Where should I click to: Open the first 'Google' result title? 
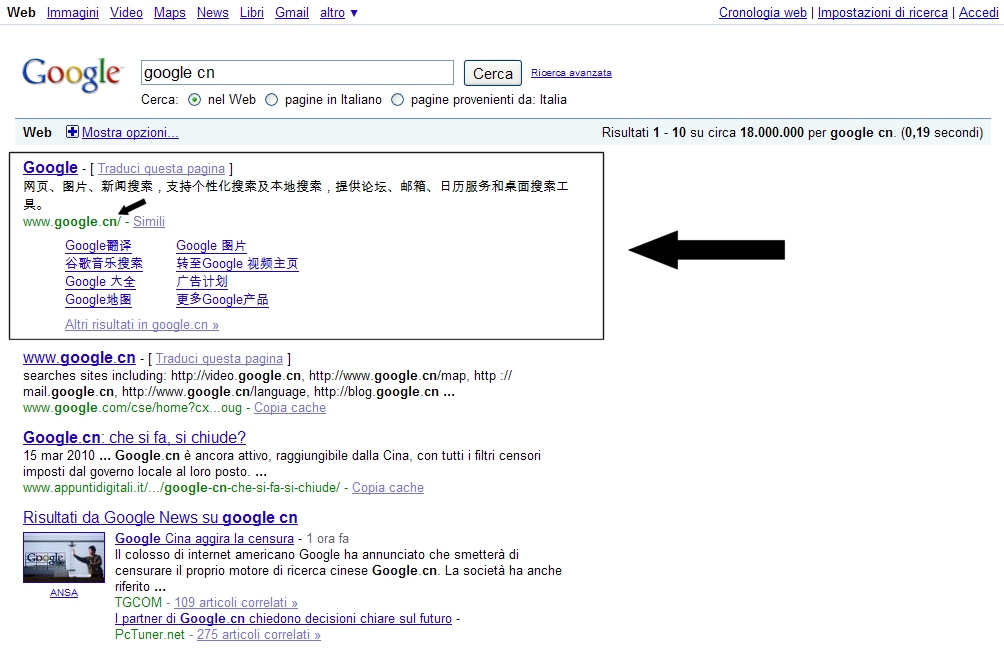pos(51,168)
